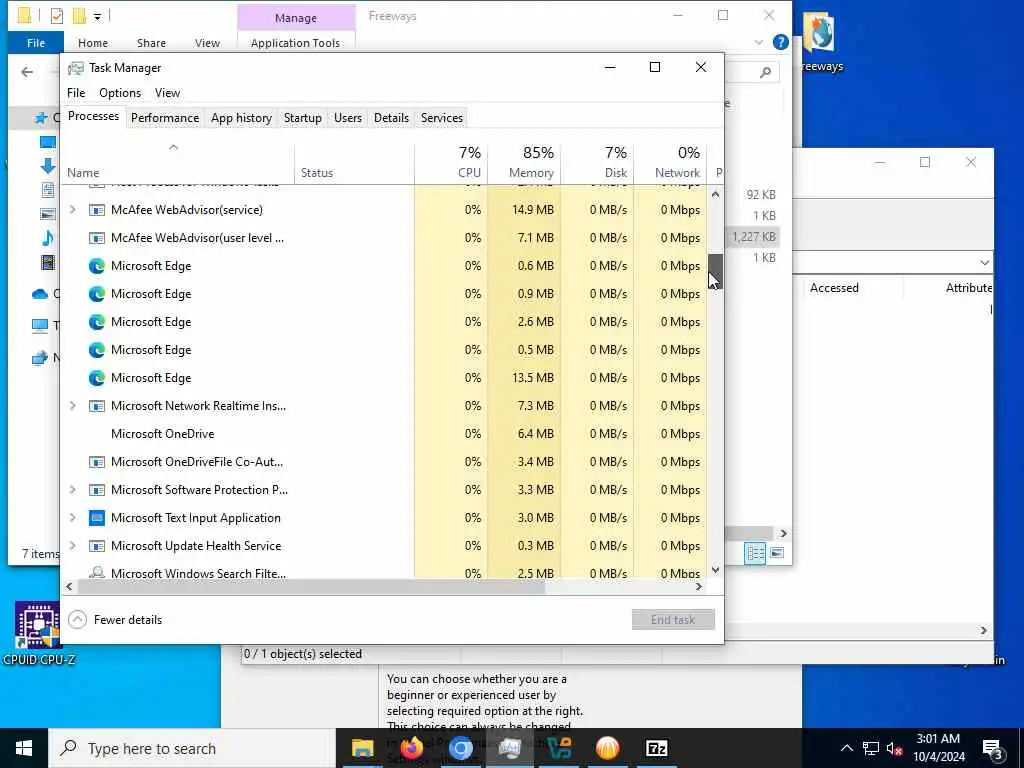Select the Microsoft OneDrive process row
Image resolution: width=1024 pixels, height=768 pixels.
click(x=384, y=434)
